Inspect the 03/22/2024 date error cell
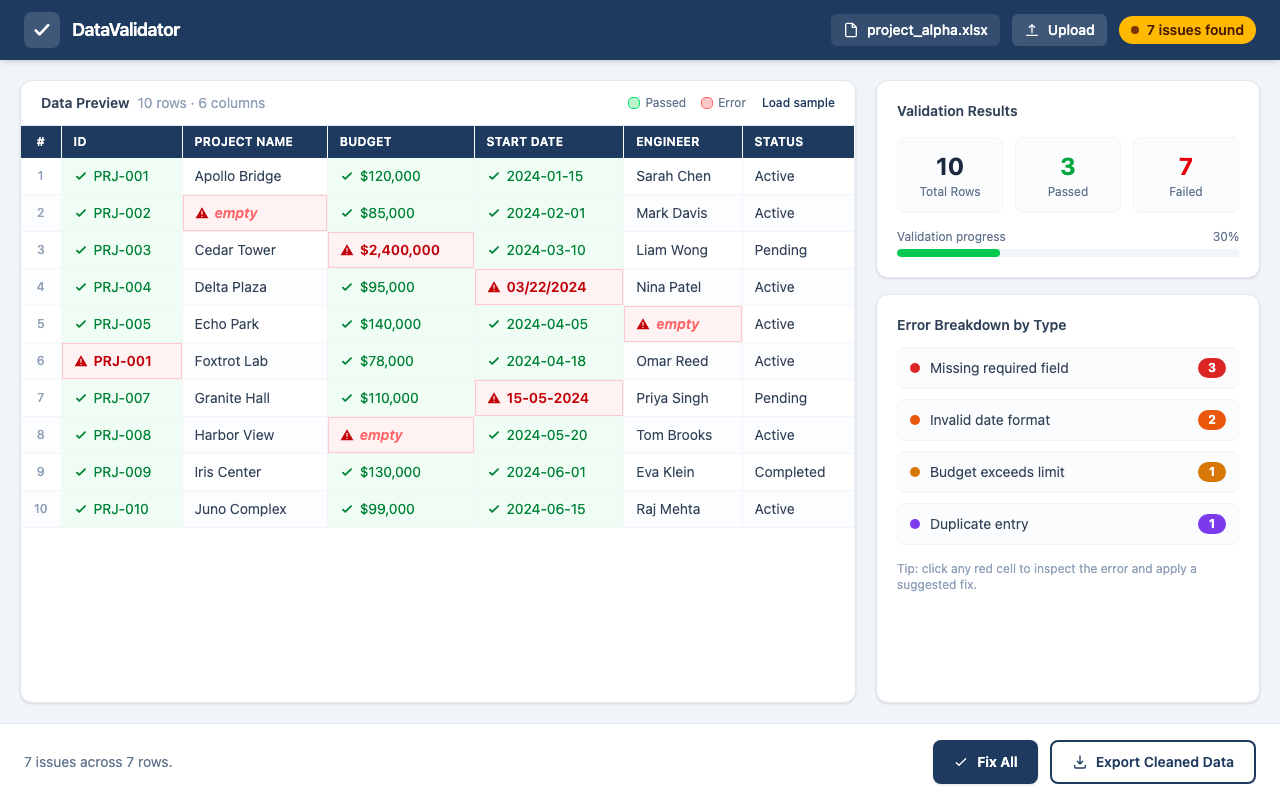The height and width of the screenshot is (800, 1280). pyautogui.click(x=549, y=287)
